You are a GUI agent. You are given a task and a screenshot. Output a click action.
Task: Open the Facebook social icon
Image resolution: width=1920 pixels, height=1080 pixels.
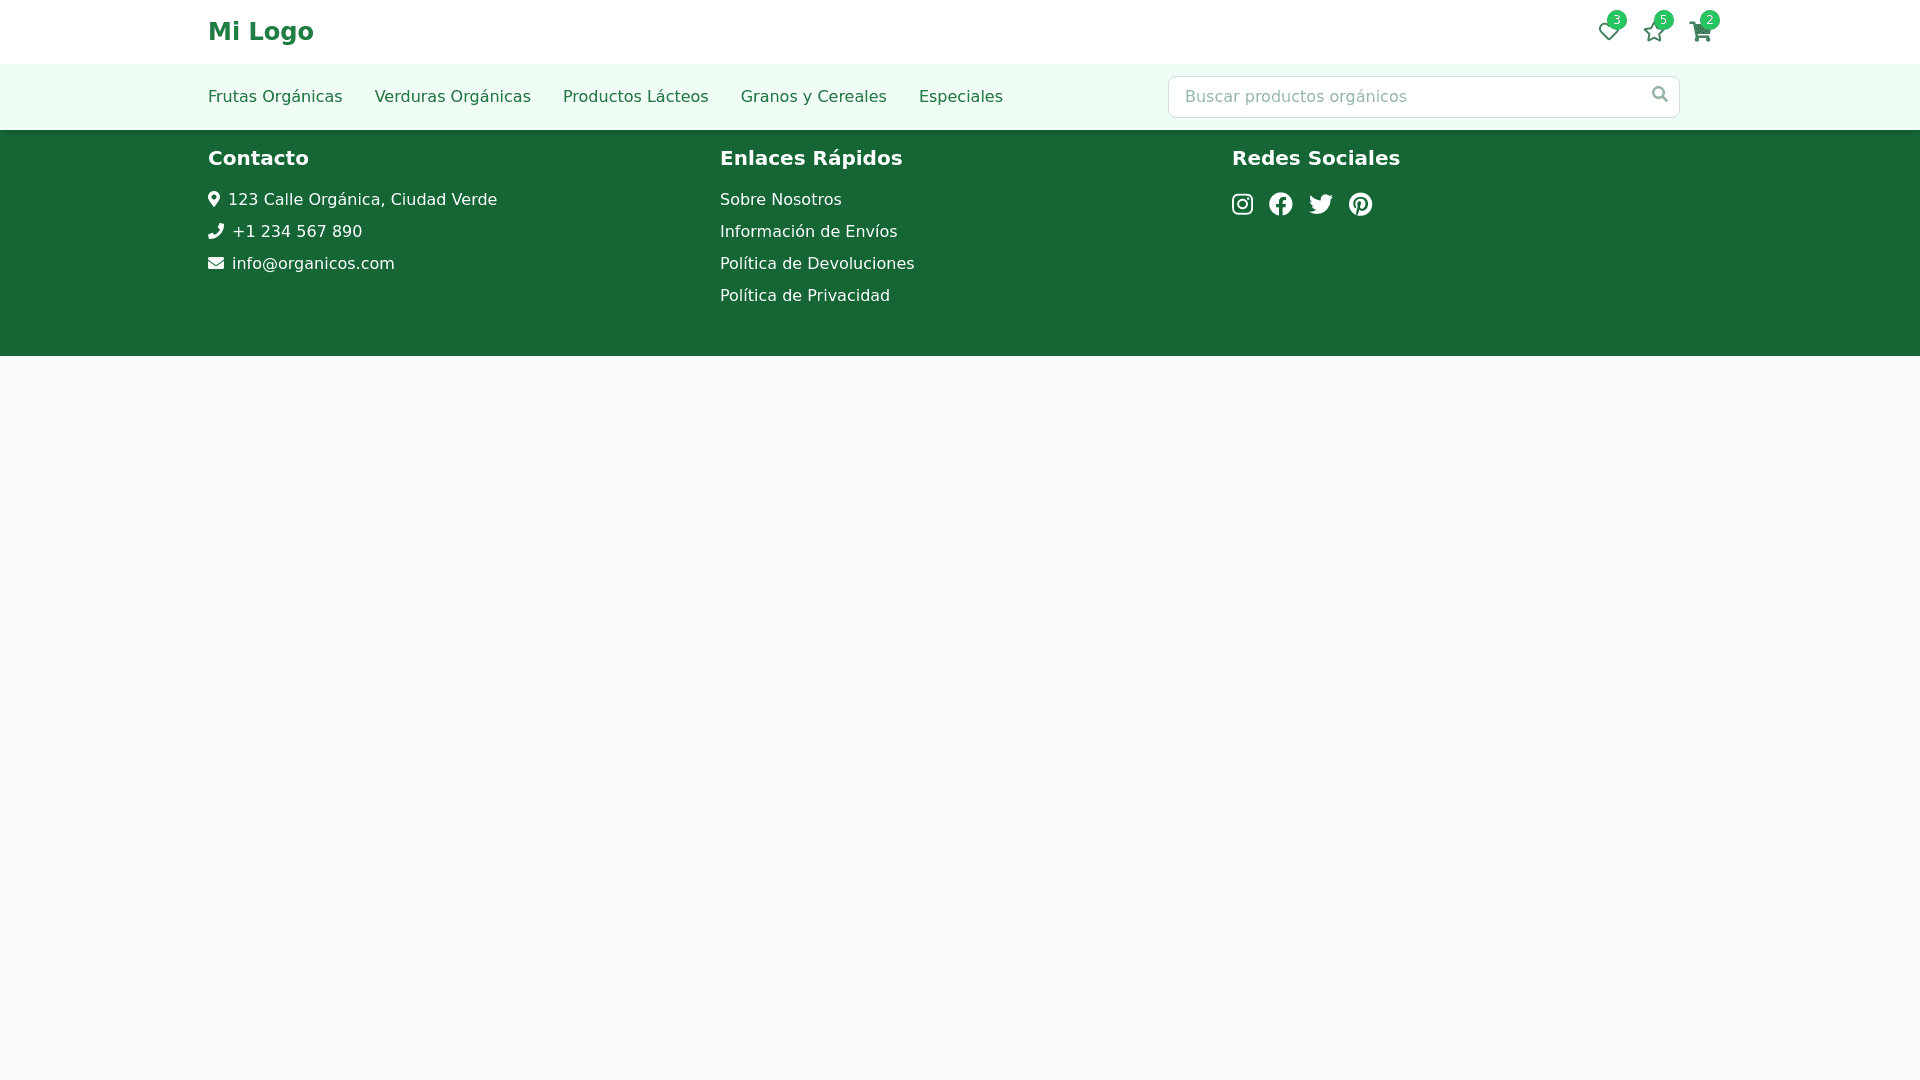point(1281,204)
